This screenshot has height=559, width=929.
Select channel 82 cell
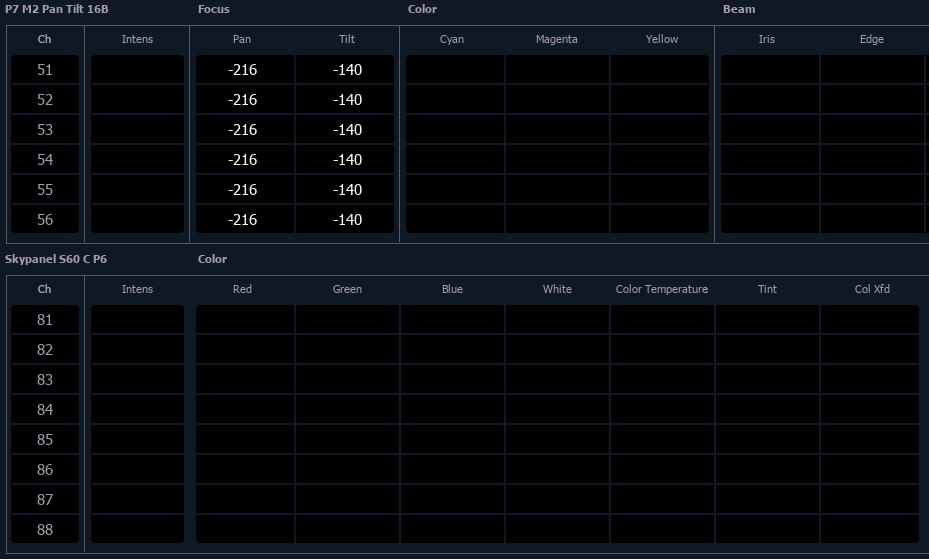pyautogui.click(x=45, y=349)
